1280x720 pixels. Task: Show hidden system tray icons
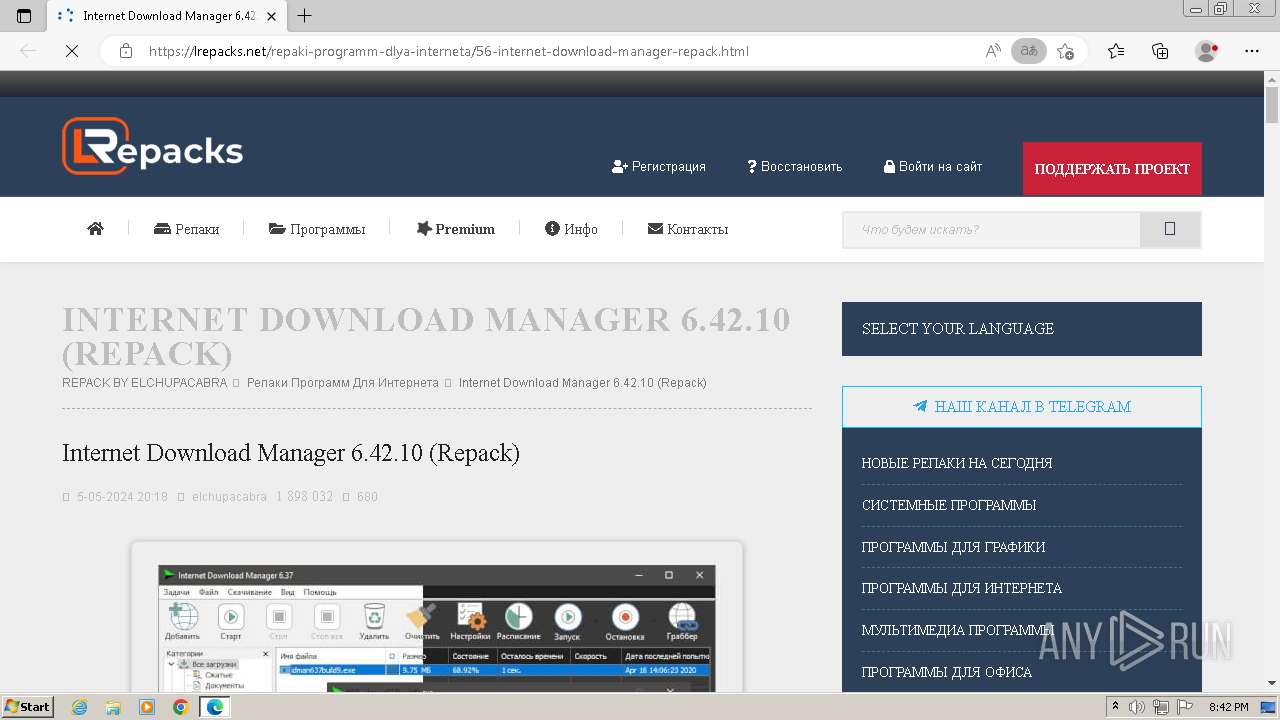click(1116, 707)
